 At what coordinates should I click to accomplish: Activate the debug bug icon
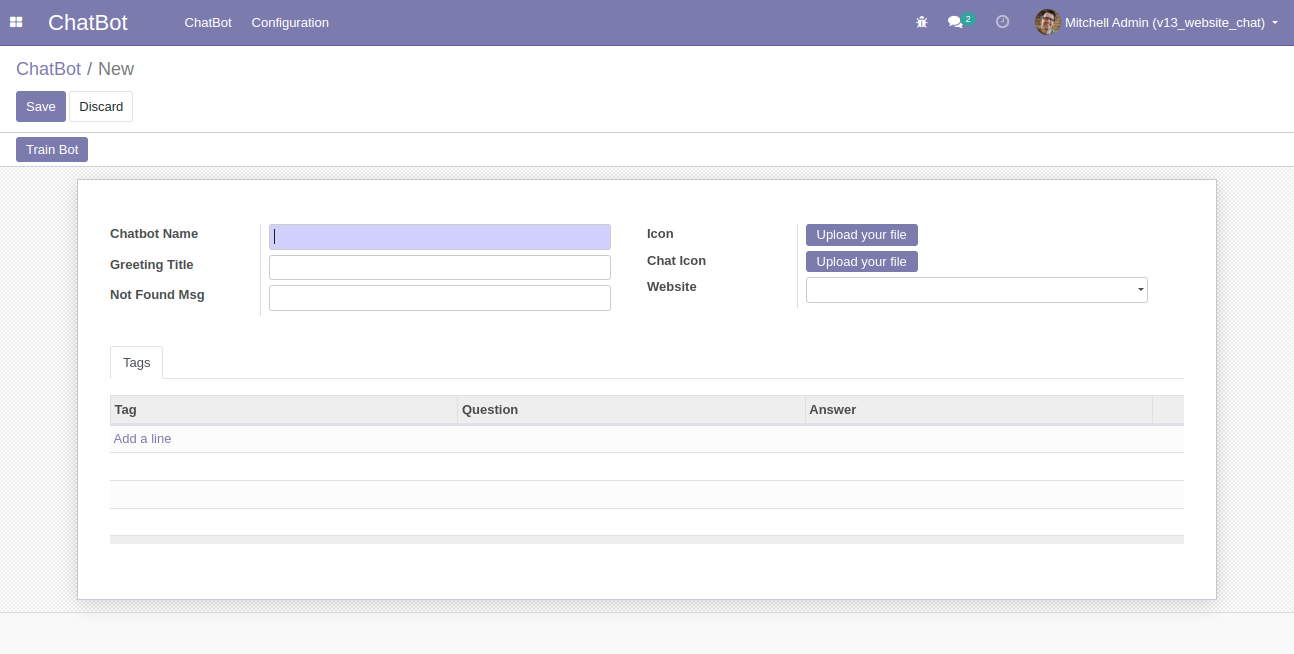pyautogui.click(x=921, y=22)
